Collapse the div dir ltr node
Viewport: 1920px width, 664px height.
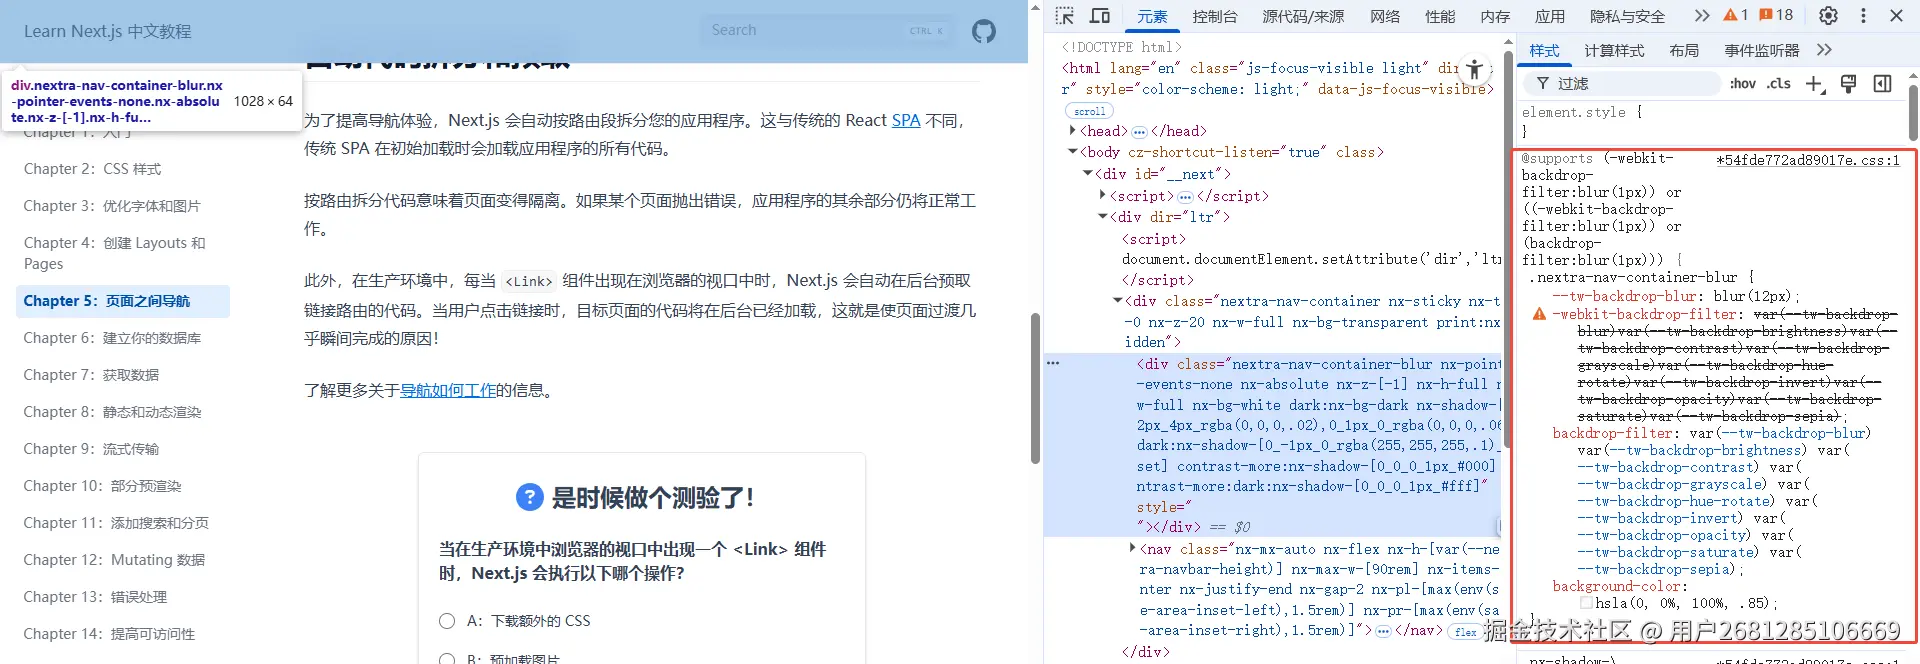(x=1103, y=217)
